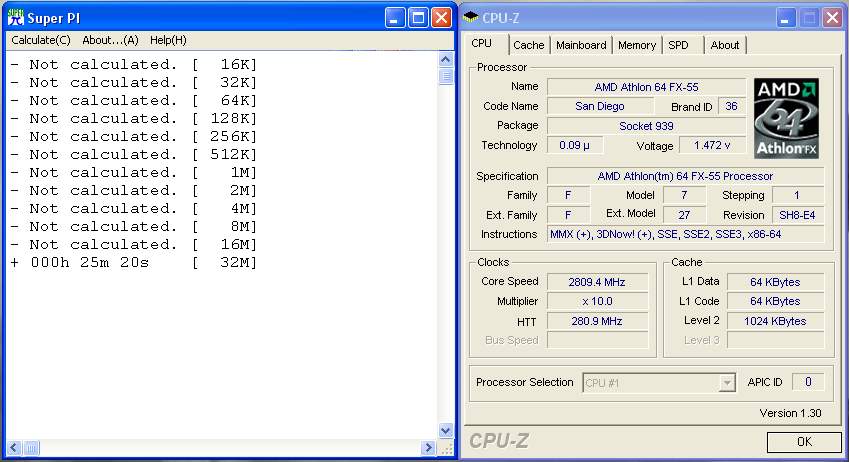Open the About...(A) menu in Super PI

110,40
